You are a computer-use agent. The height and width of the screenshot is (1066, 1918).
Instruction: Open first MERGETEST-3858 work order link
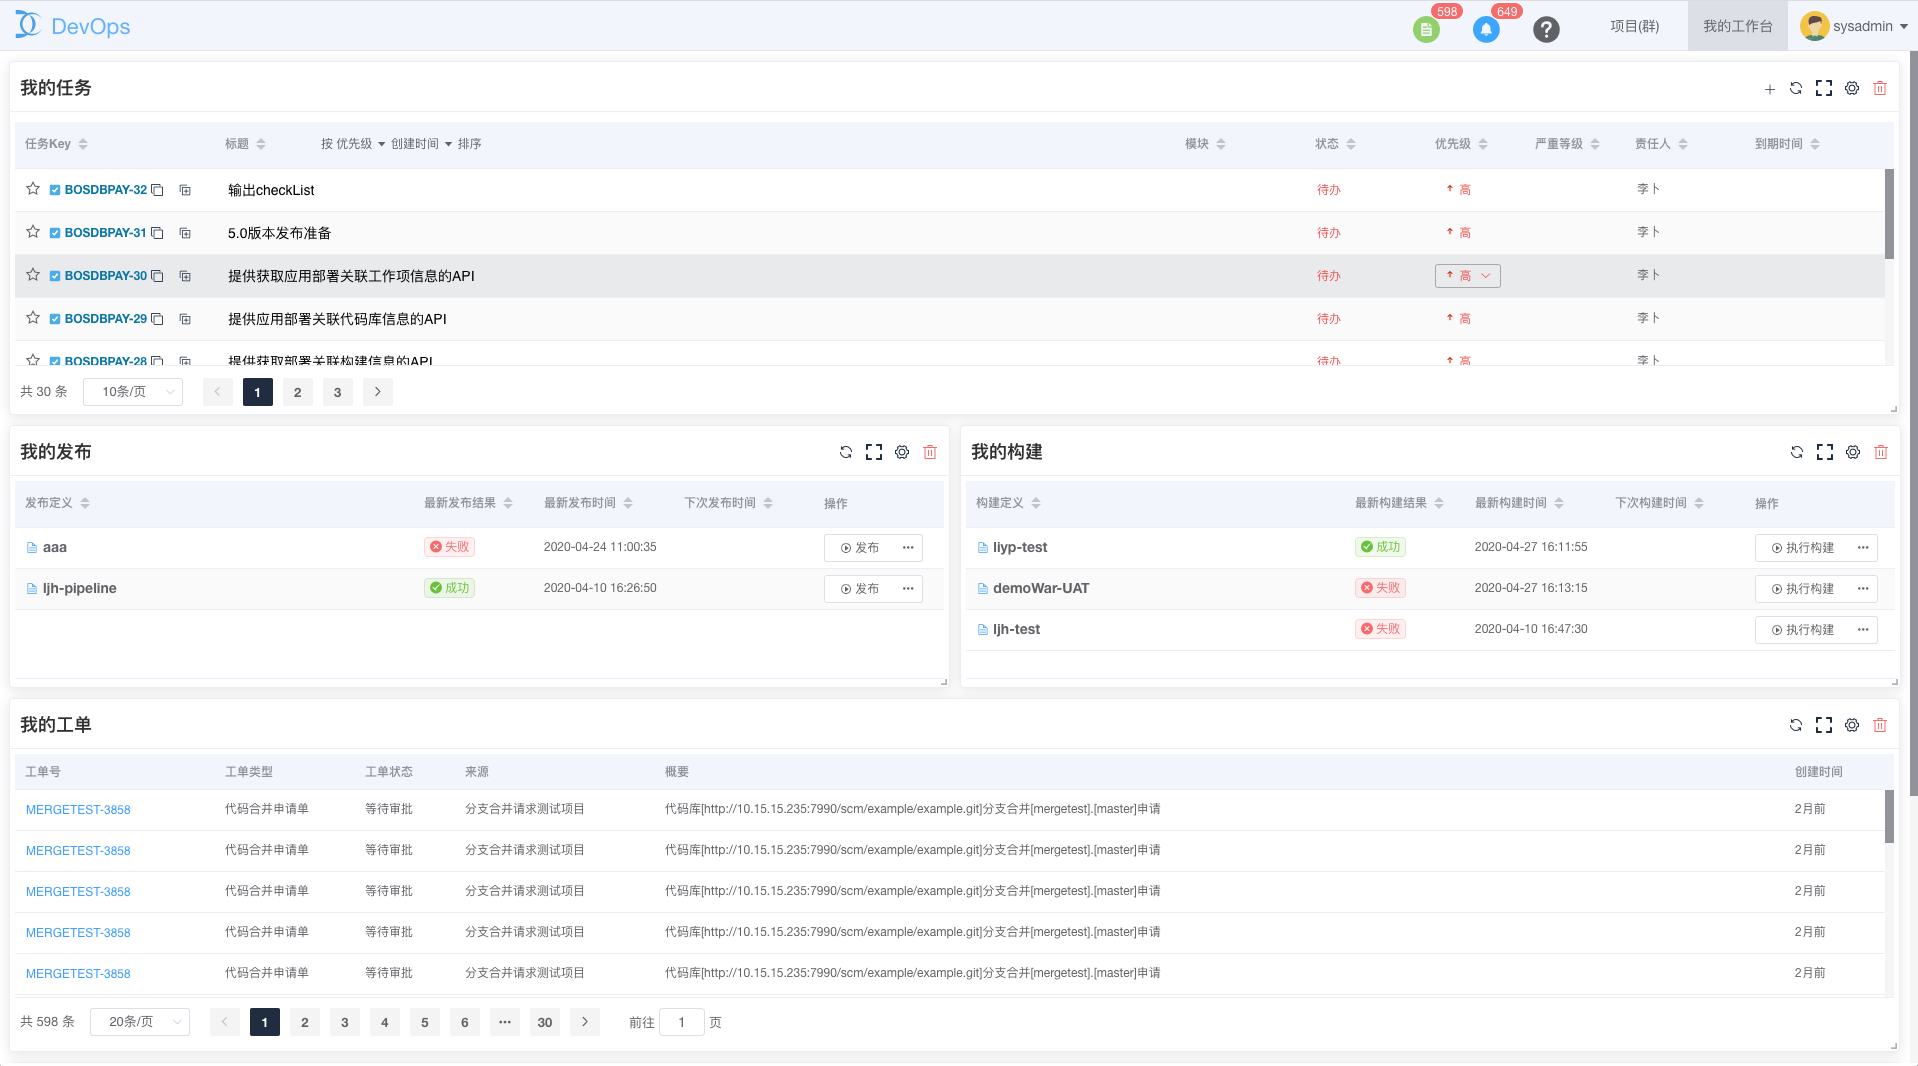click(x=78, y=810)
